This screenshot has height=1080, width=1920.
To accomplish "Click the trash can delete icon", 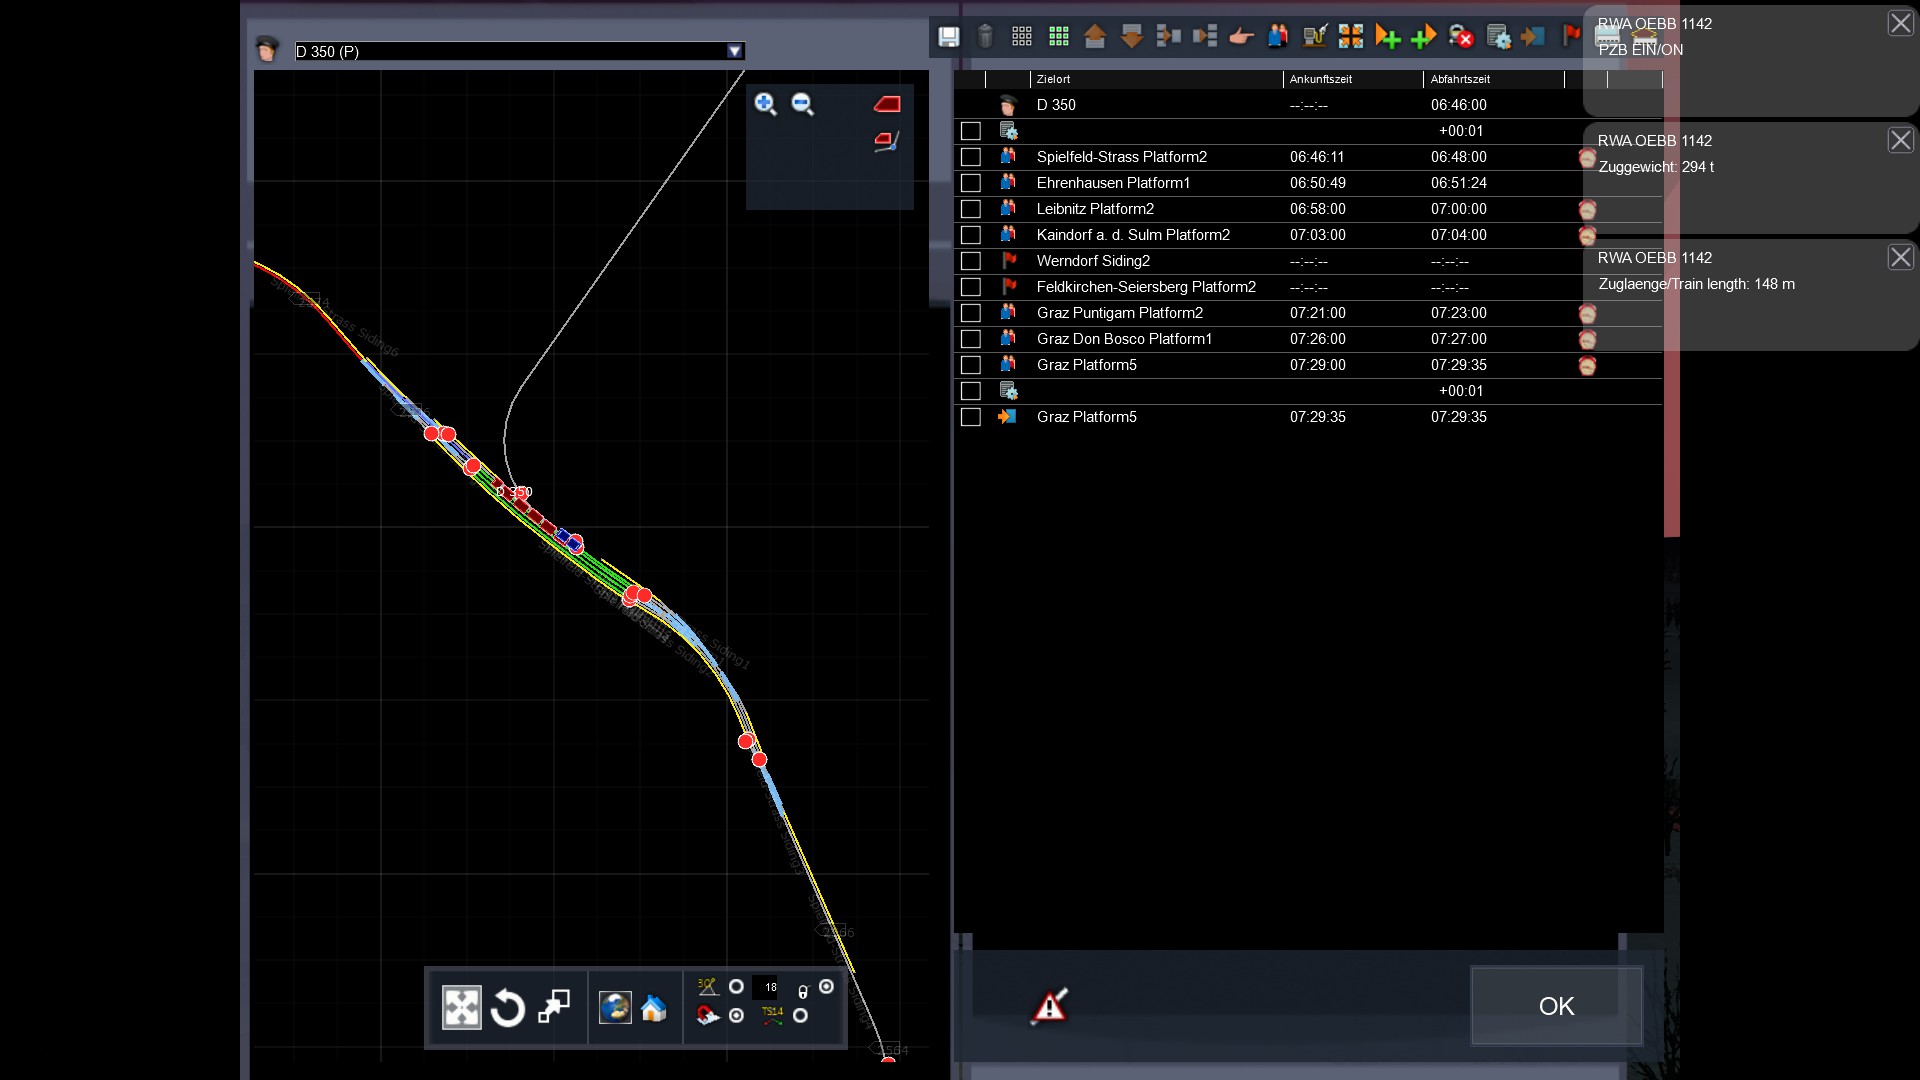I will pyautogui.click(x=985, y=37).
